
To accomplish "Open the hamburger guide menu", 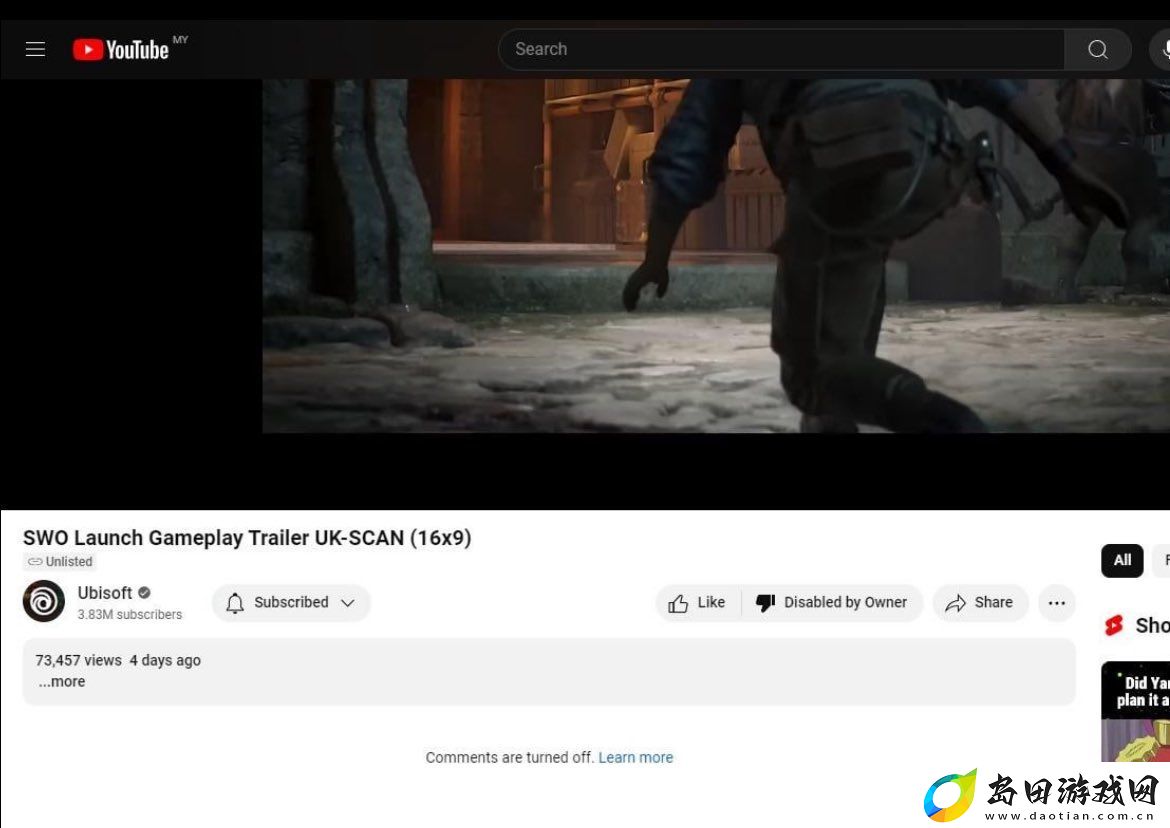I will [35, 49].
